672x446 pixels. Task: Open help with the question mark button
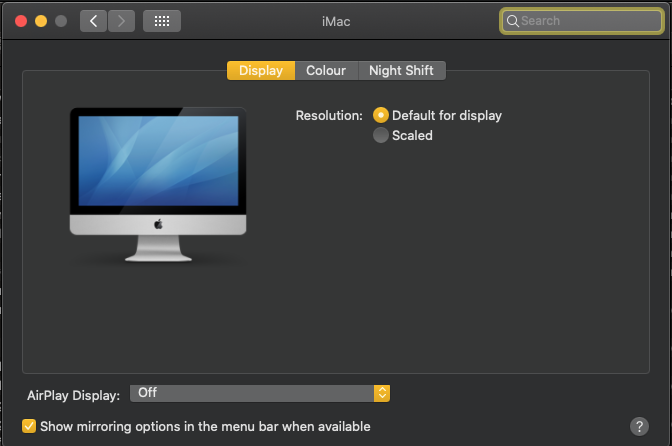pyautogui.click(x=639, y=426)
